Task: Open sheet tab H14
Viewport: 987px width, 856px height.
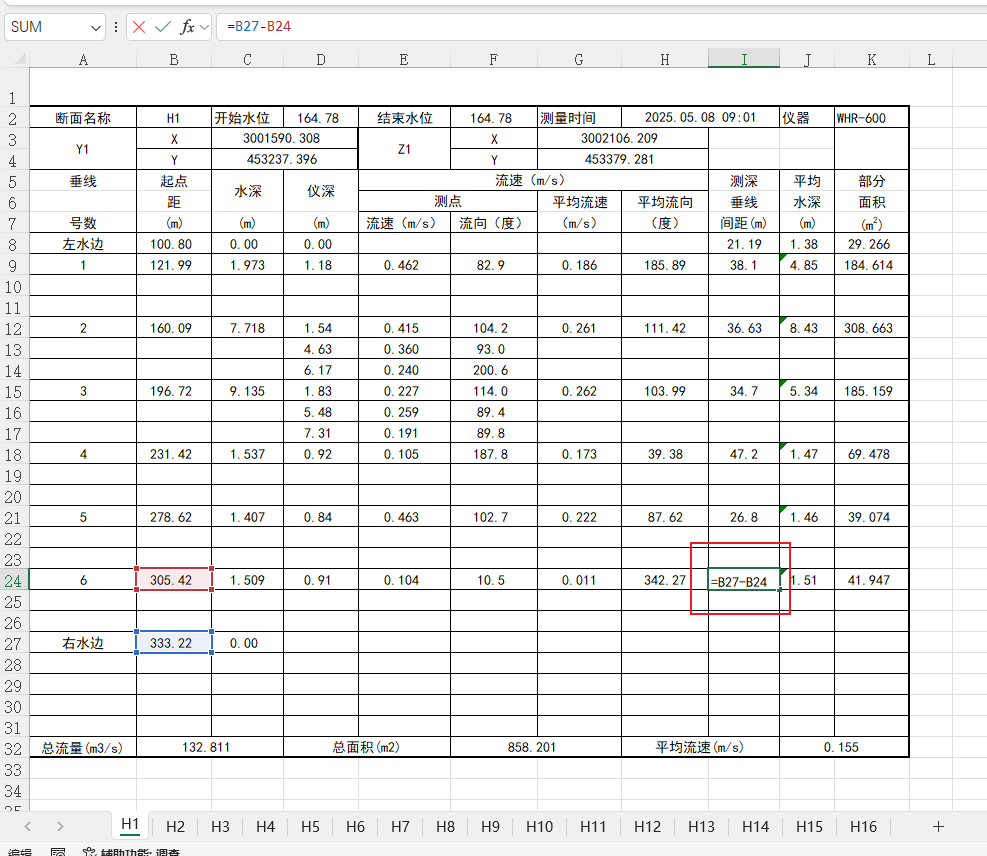Action: pos(755,826)
